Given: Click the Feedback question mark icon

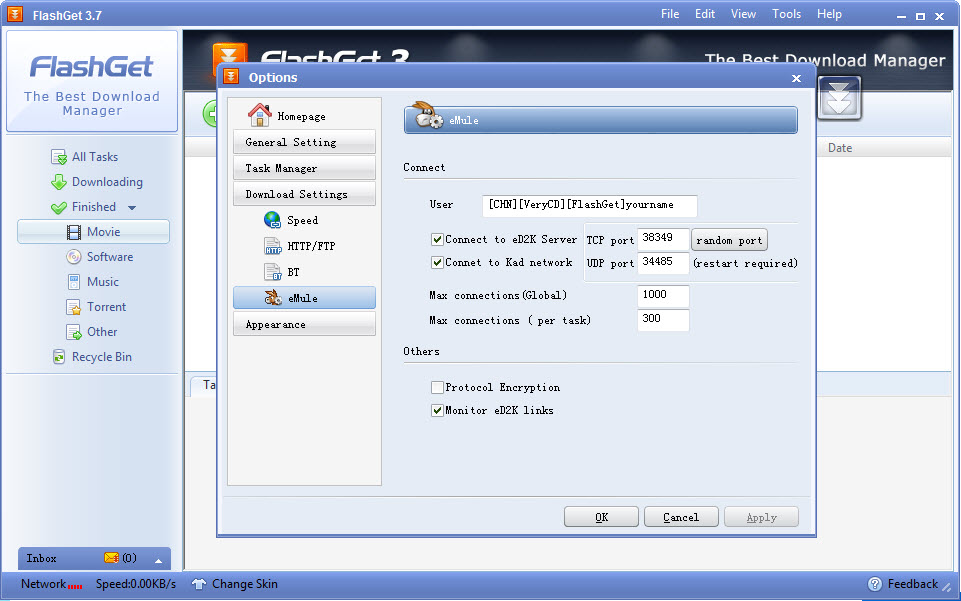Looking at the screenshot, I should coord(875,584).
